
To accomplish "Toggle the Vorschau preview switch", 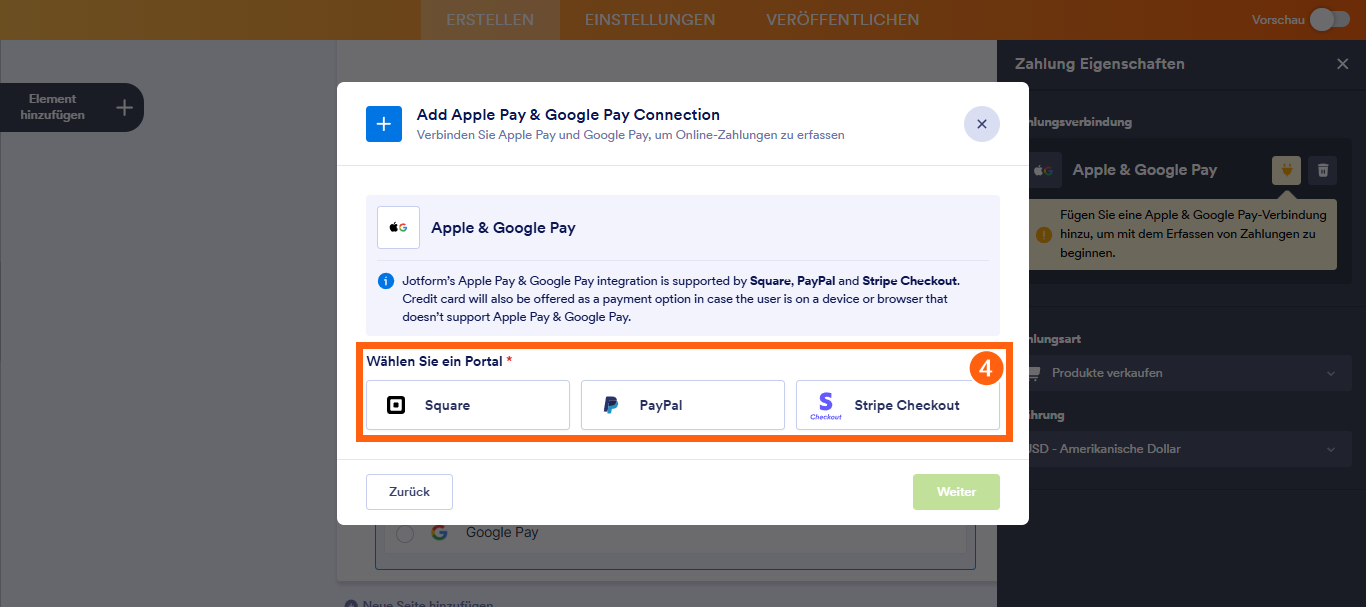I will [x=1329, y=20].
